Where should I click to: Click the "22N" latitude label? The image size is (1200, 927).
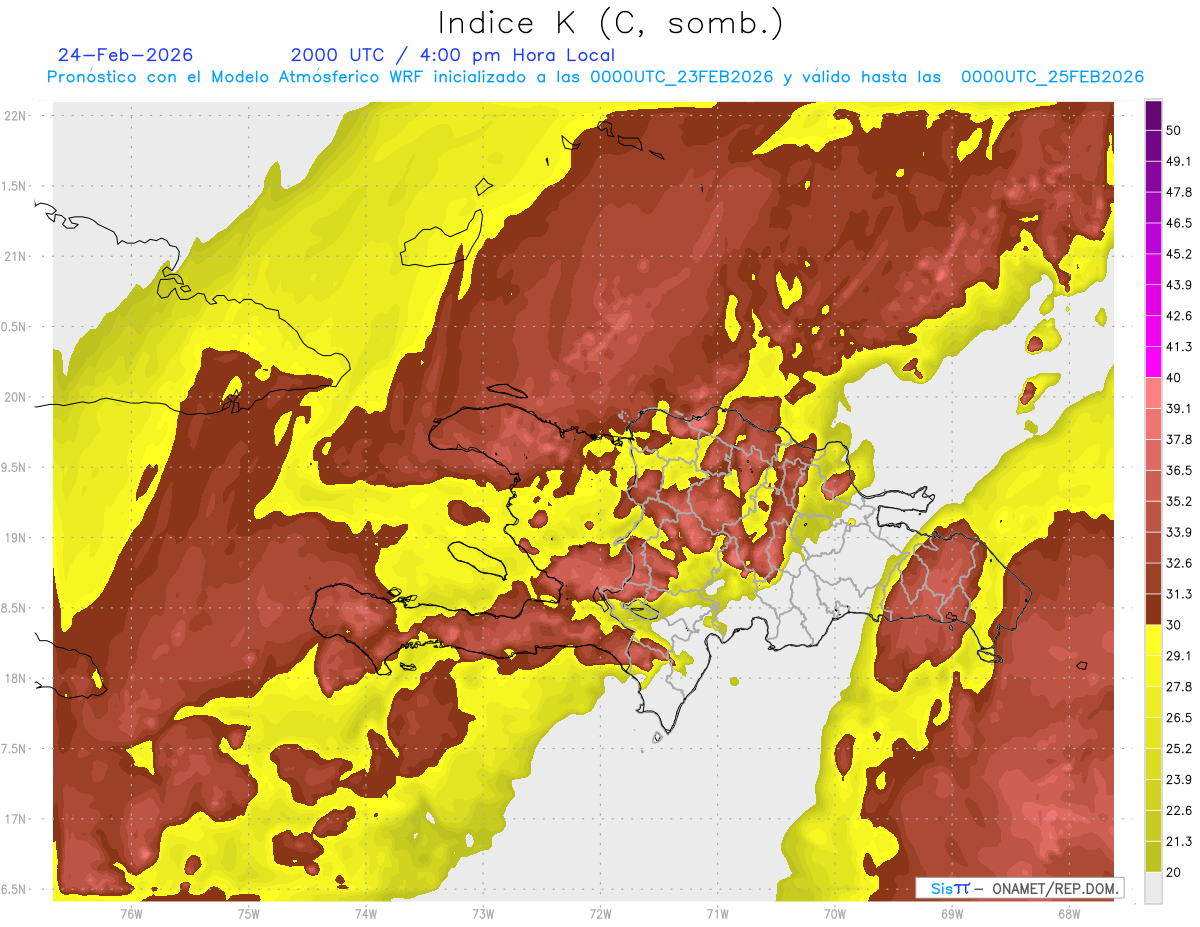[x=17, y=116]
